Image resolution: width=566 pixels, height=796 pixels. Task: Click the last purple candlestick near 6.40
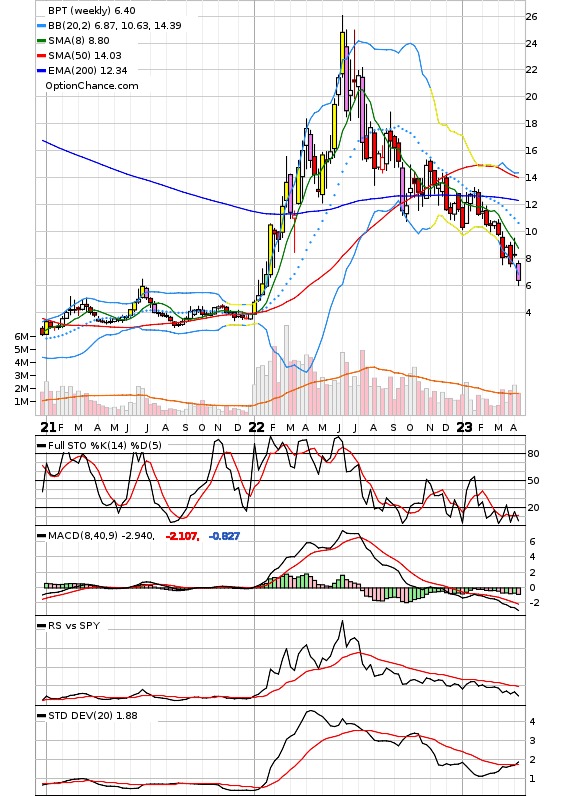click(x=519, y=272)
